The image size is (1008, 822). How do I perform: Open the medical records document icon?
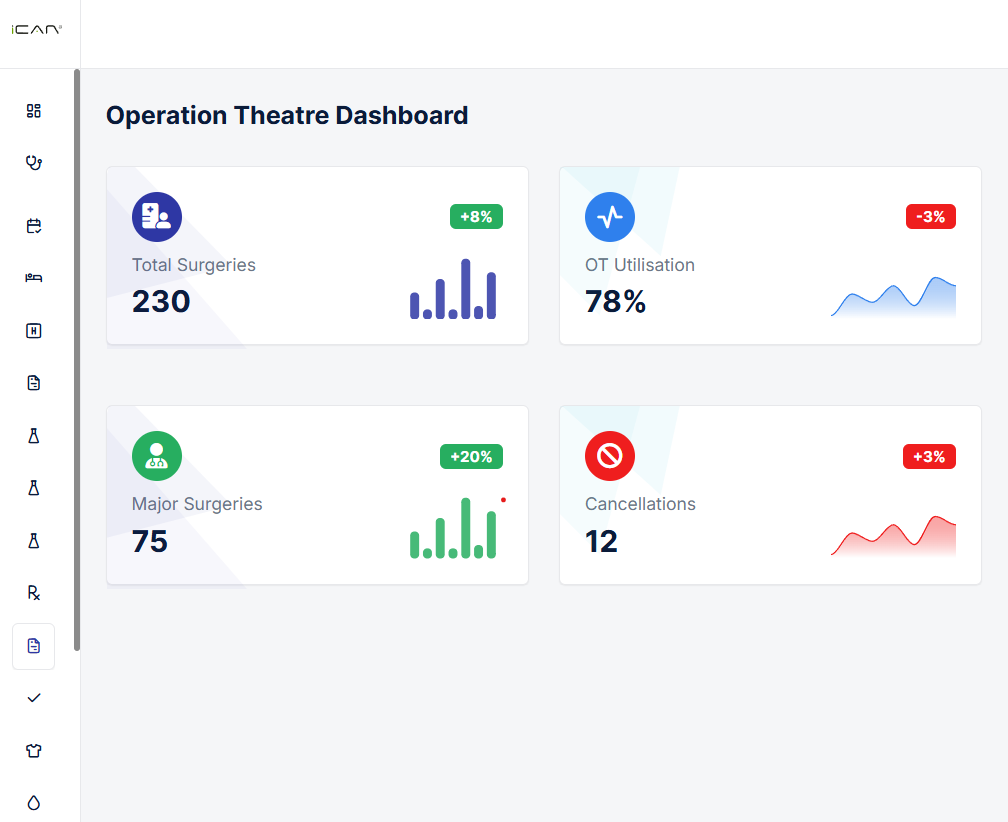click(x=33, y=382)
